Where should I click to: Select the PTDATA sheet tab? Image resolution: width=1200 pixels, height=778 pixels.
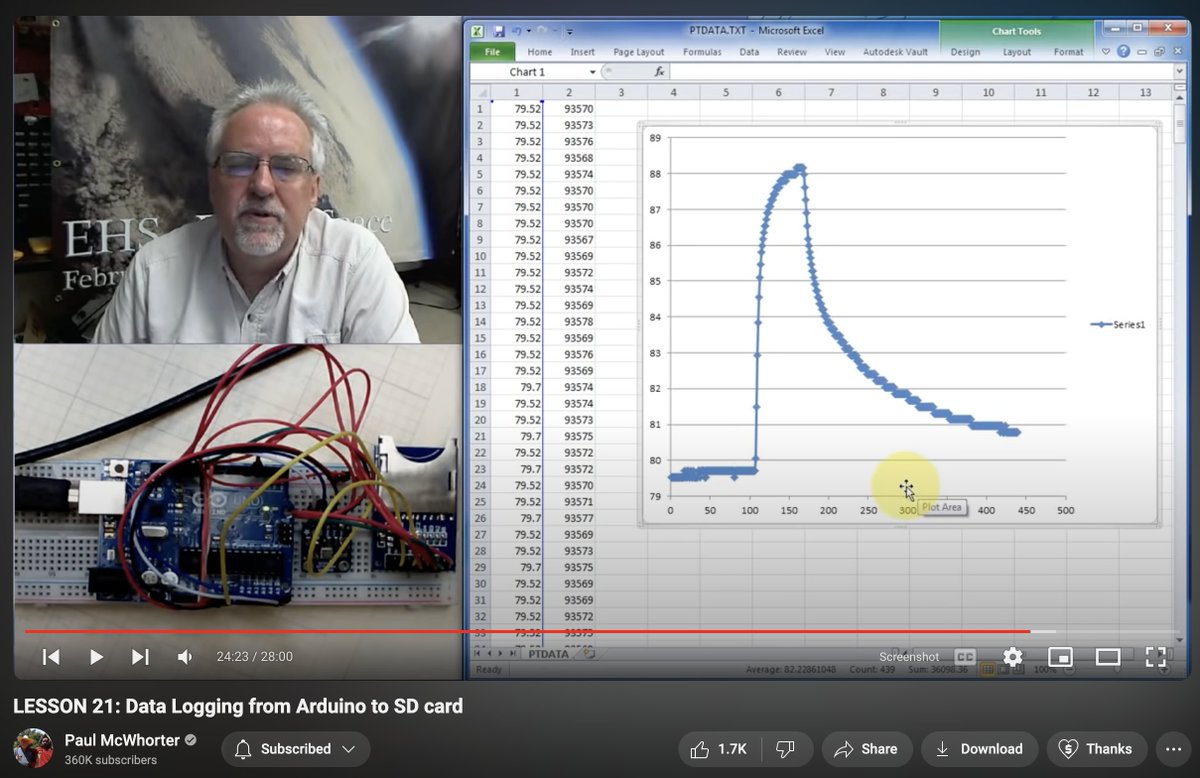(x=548, y=654)
